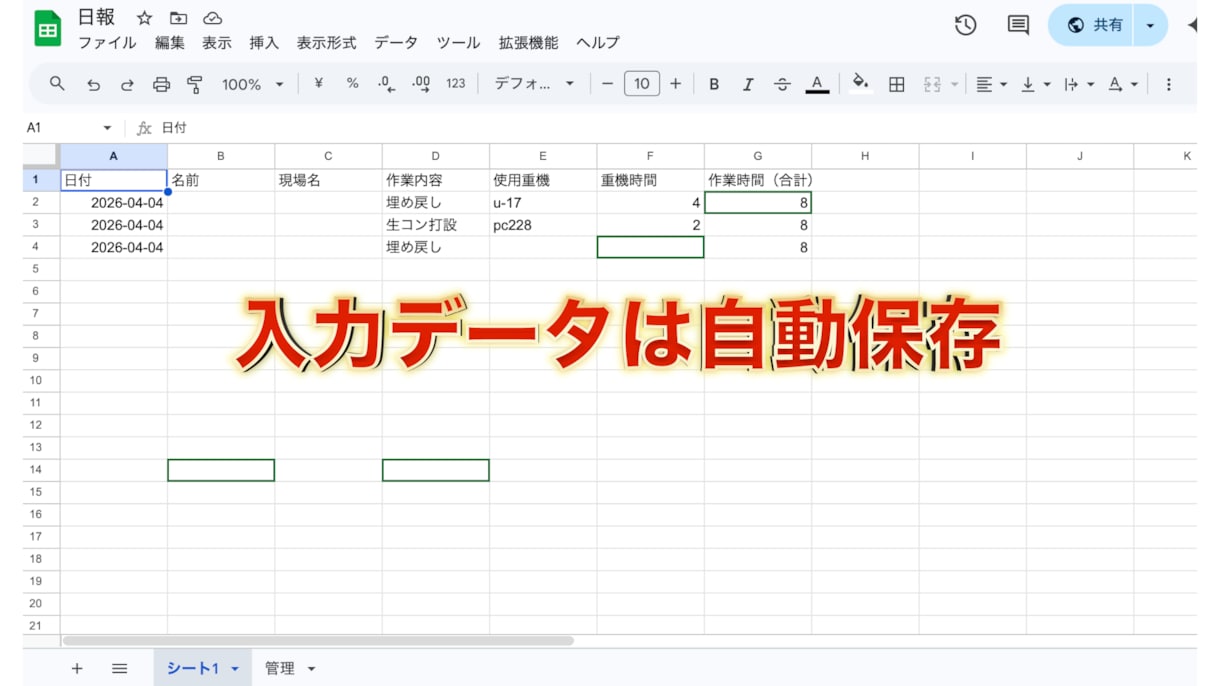Open the fill color picker
This screenshot has height=686, width=1220.
860,84
